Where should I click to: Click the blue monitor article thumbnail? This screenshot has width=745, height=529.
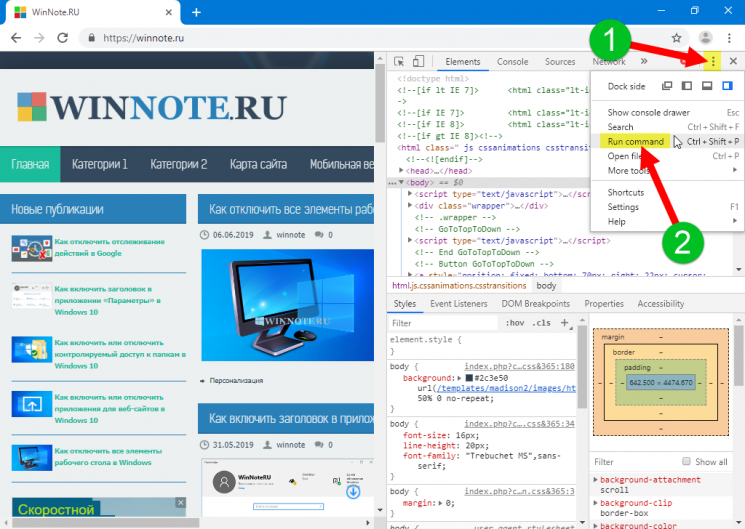click(287, 305)
